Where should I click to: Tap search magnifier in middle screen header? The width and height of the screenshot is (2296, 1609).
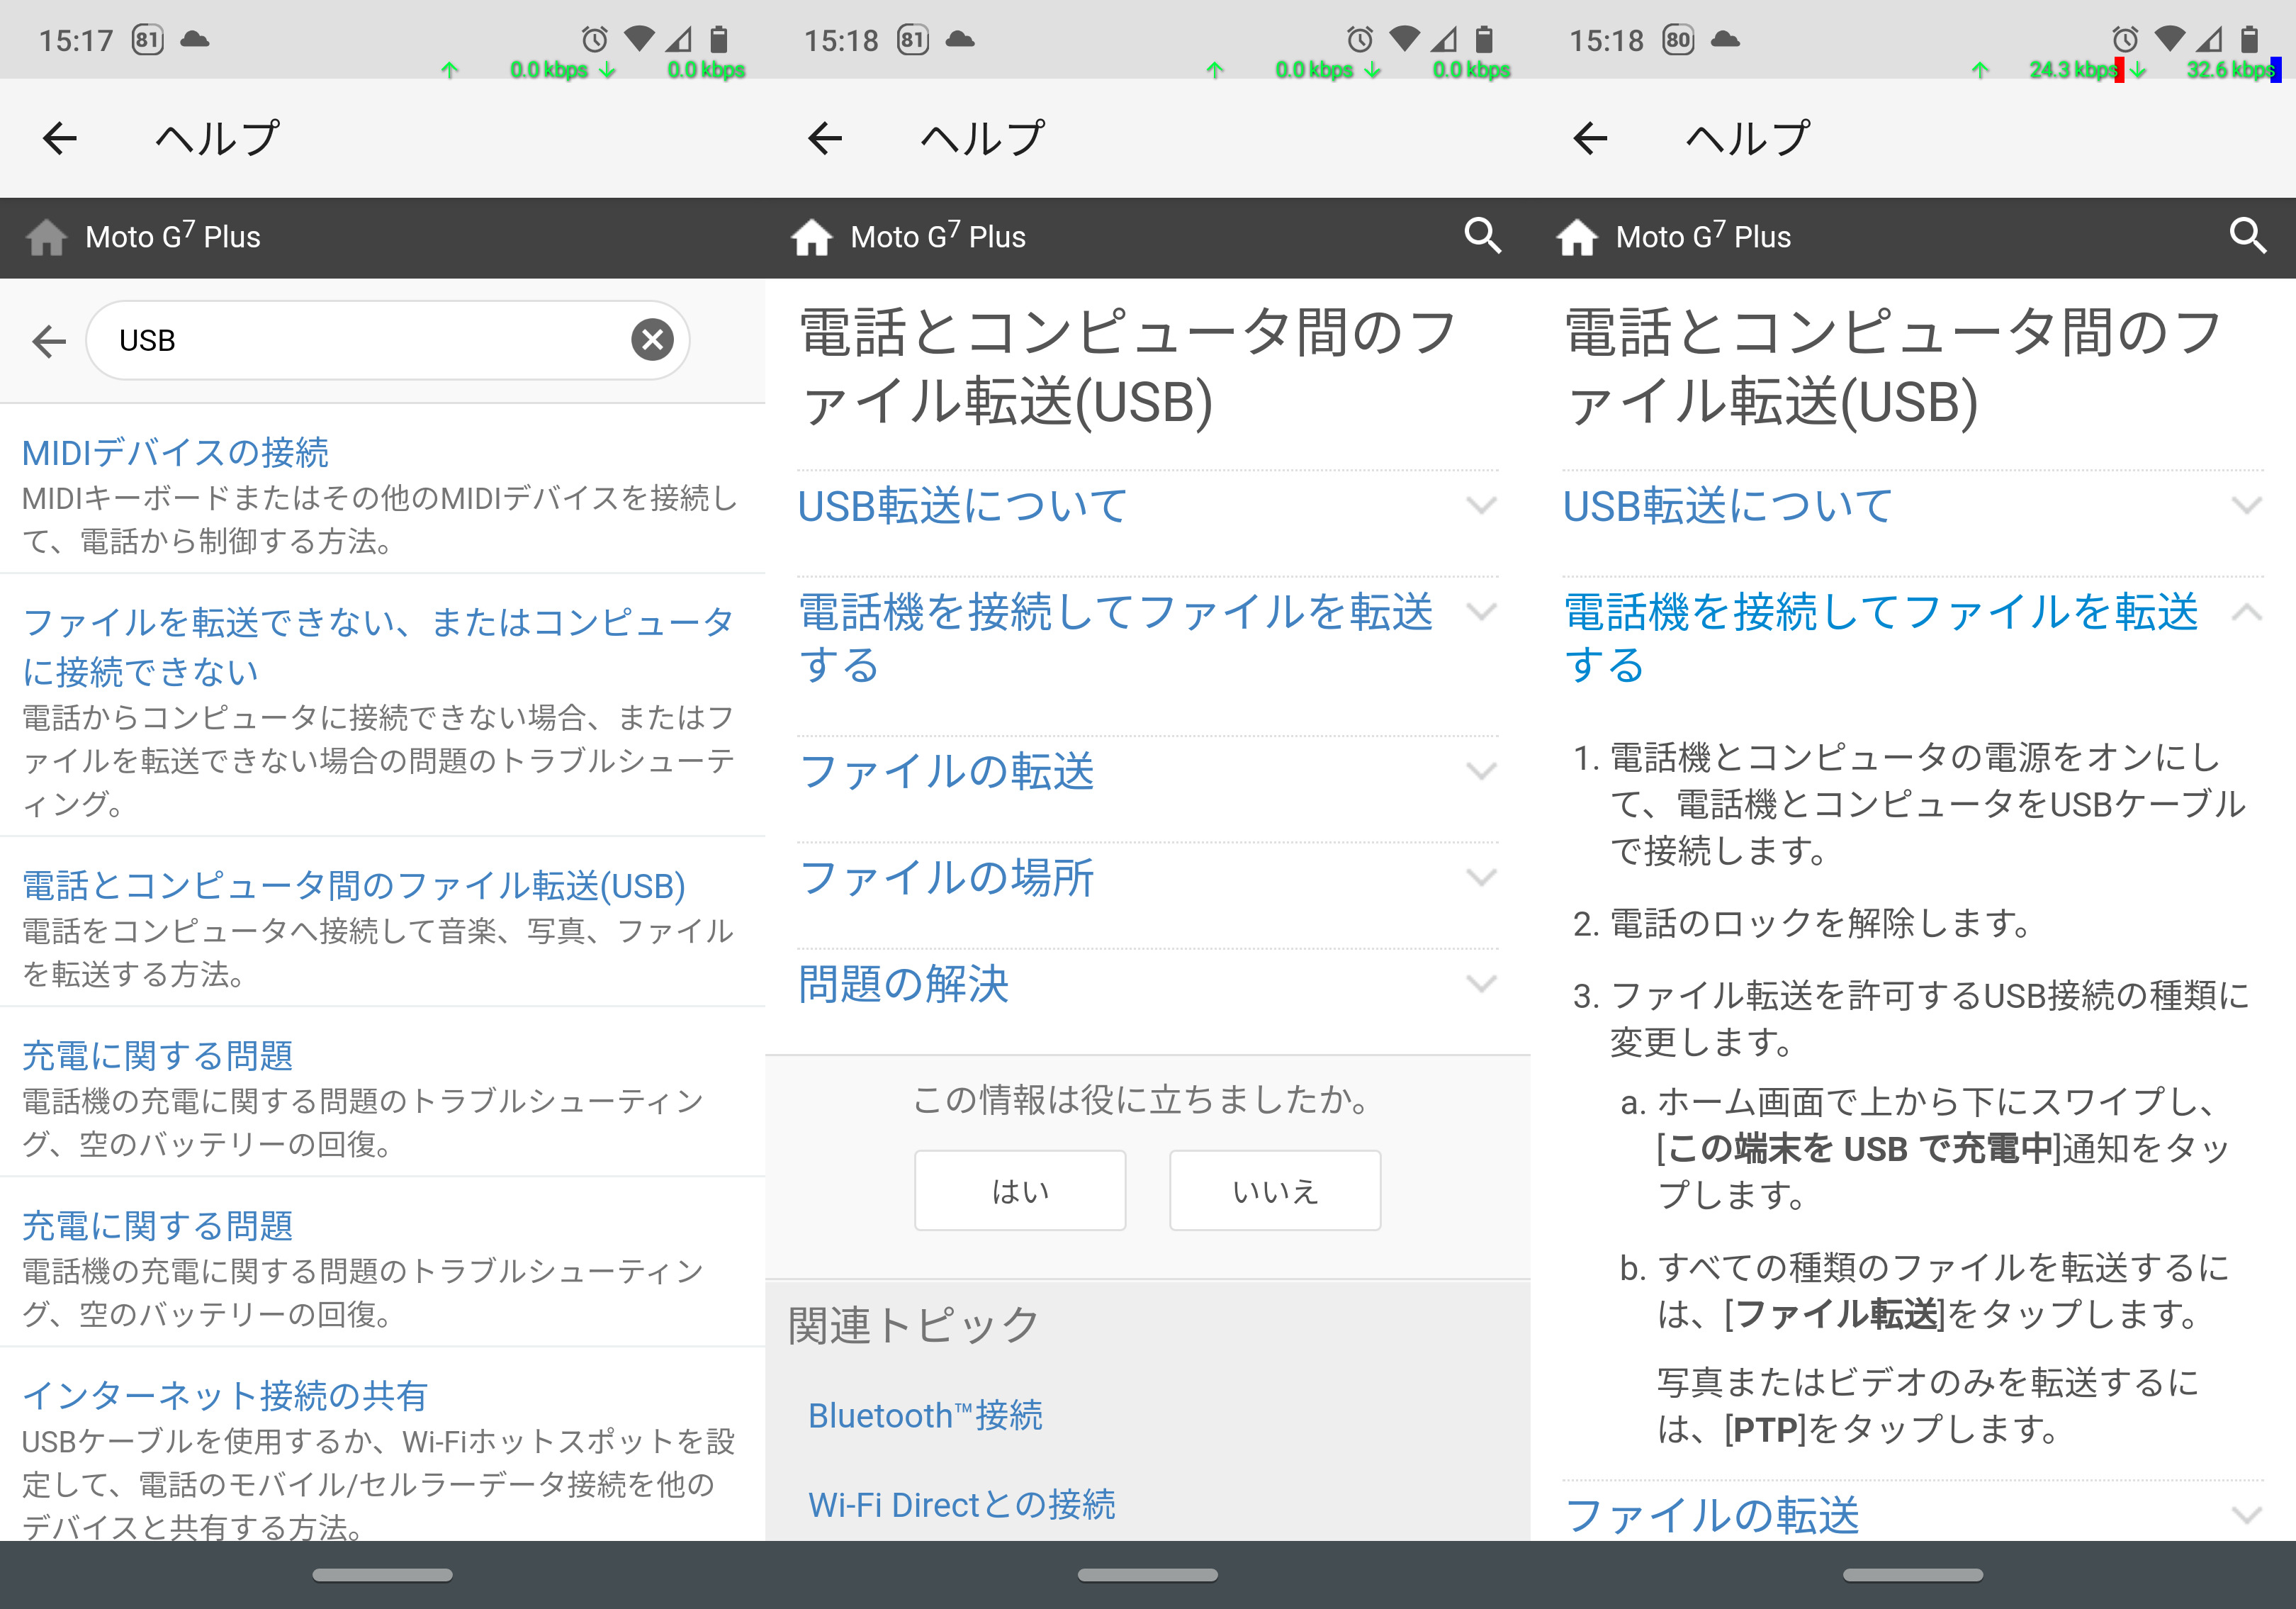click(x=1482, y=236)
